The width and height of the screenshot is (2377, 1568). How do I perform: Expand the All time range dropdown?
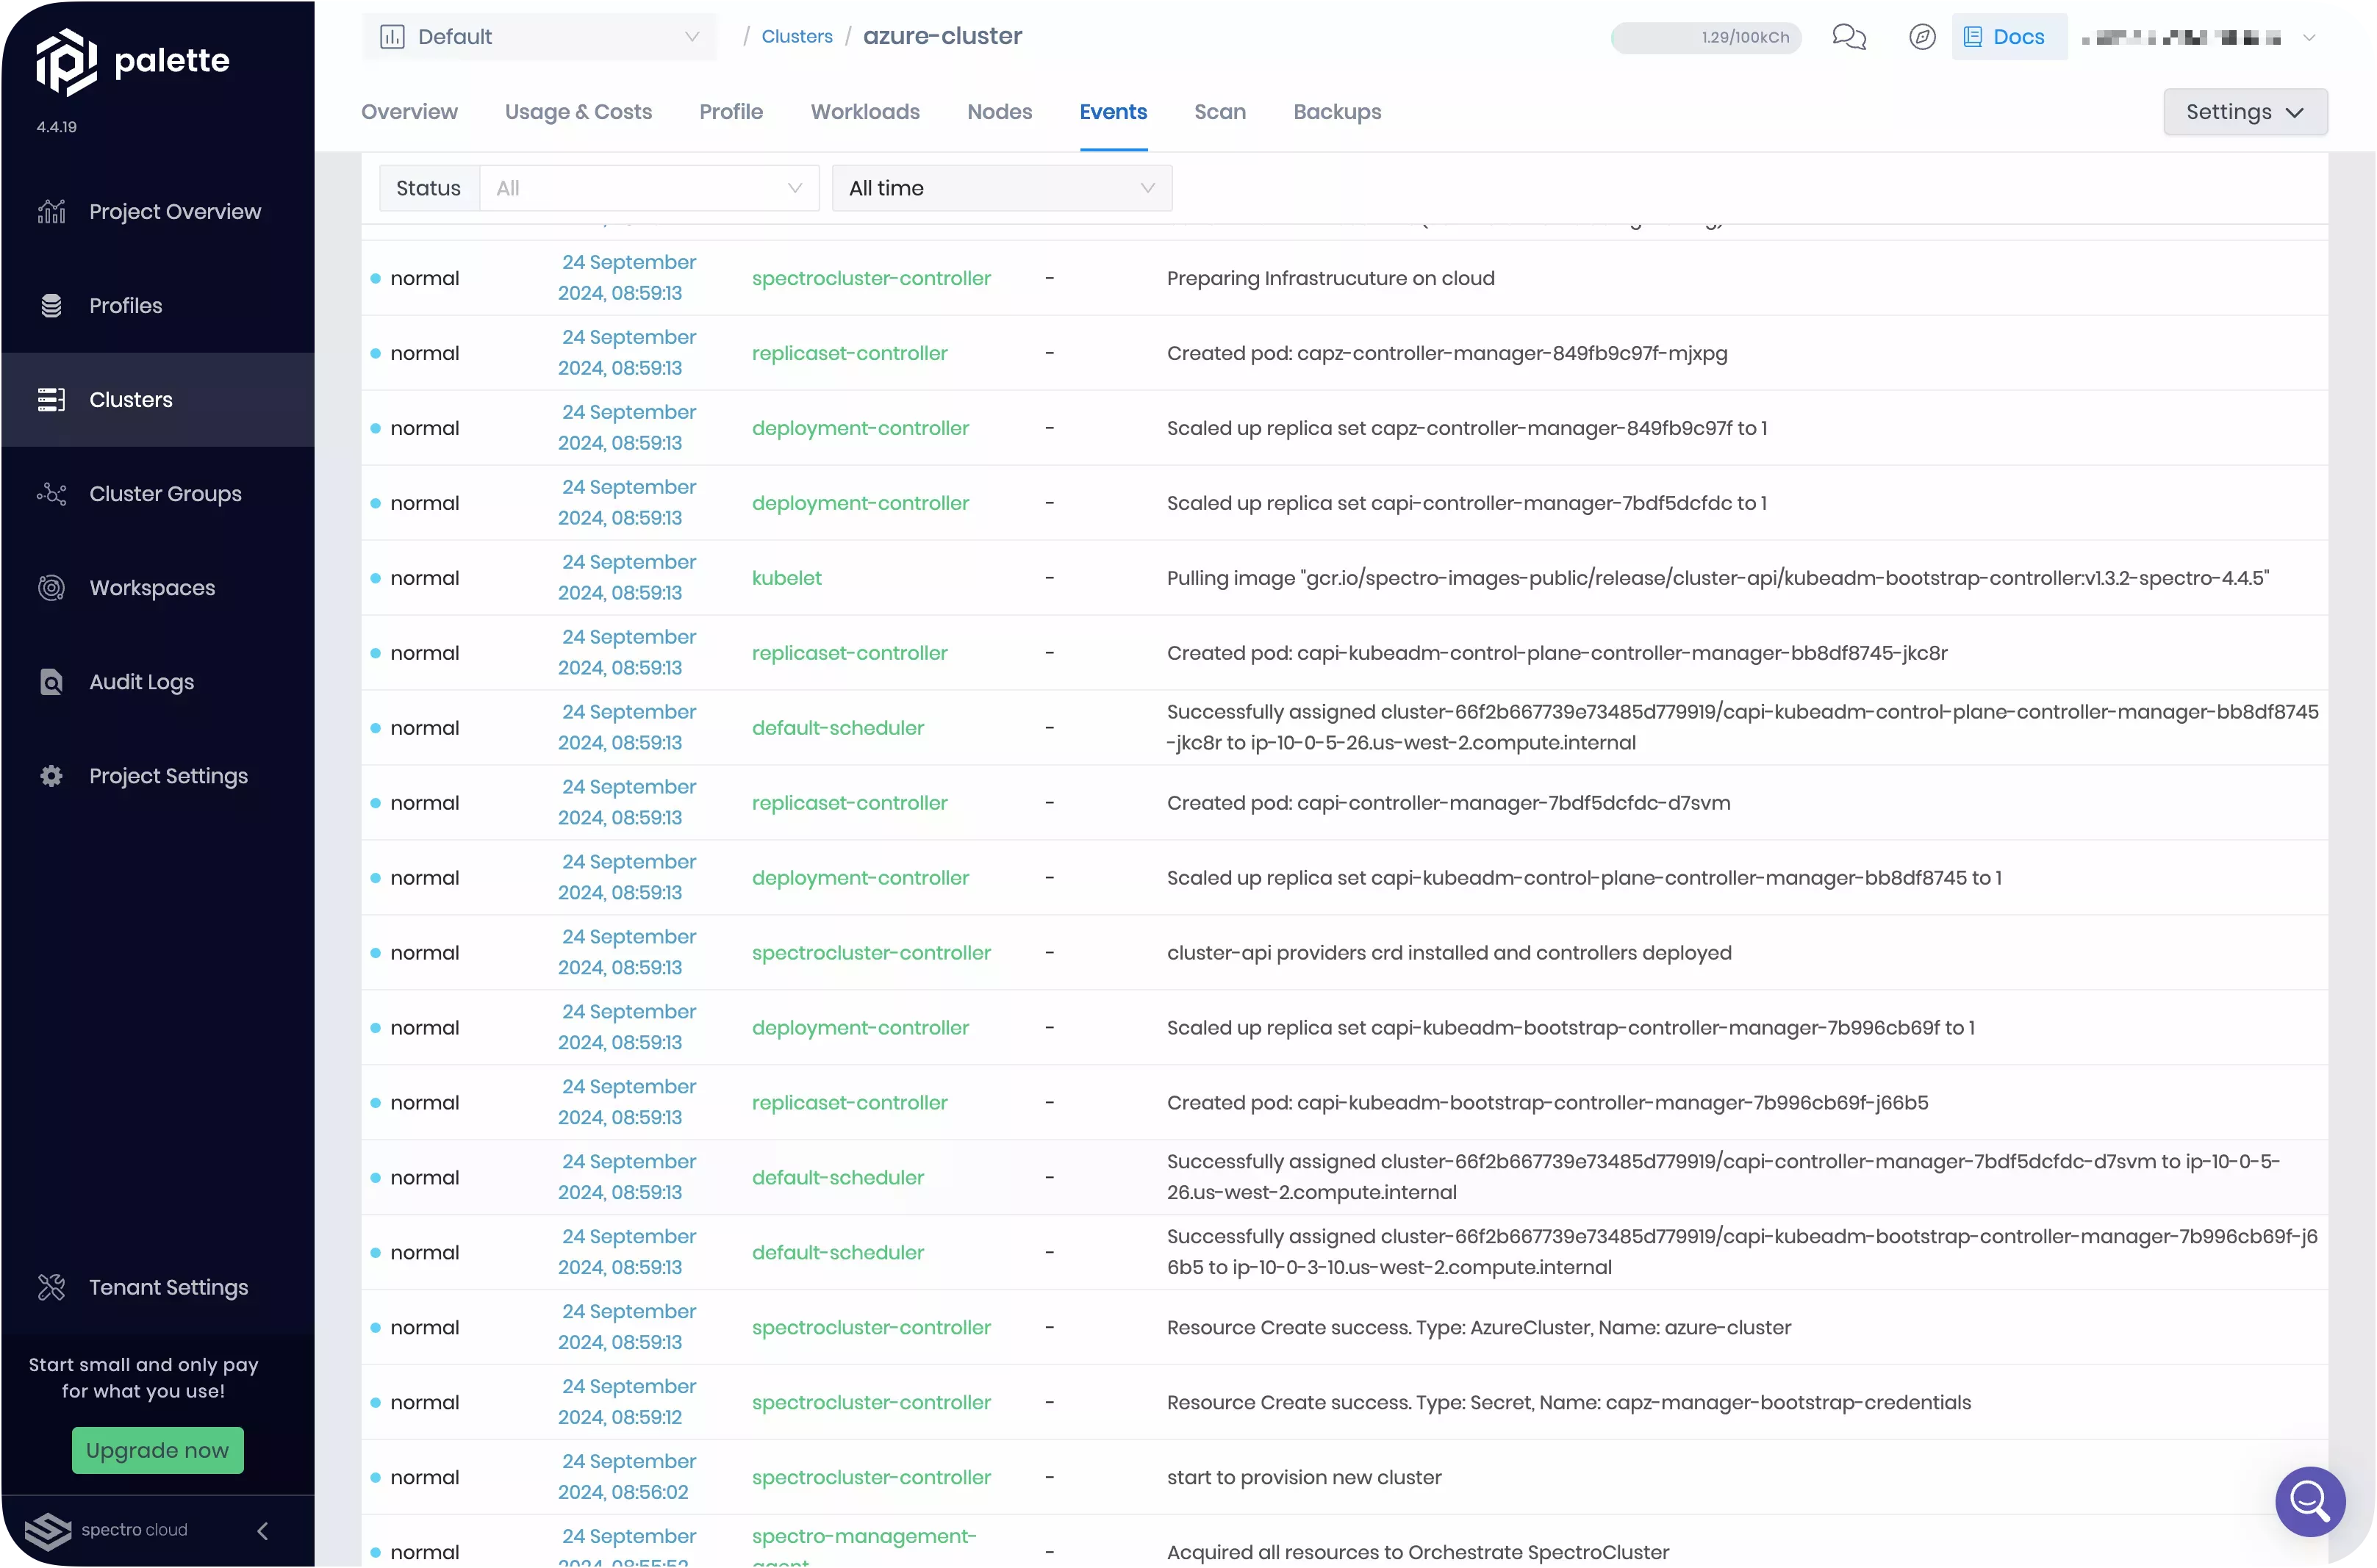1001,188
